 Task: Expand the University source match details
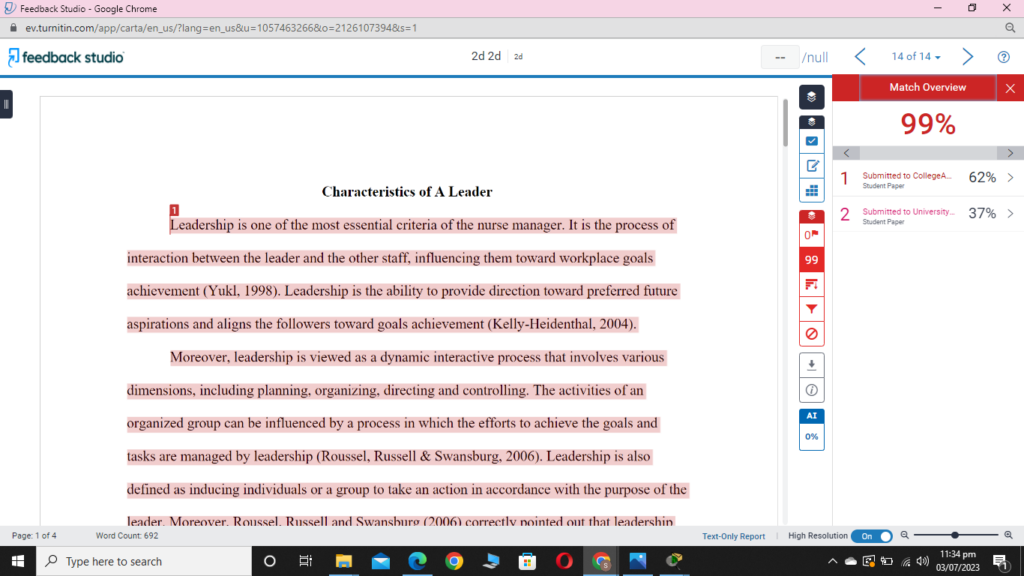(1012, 212)
